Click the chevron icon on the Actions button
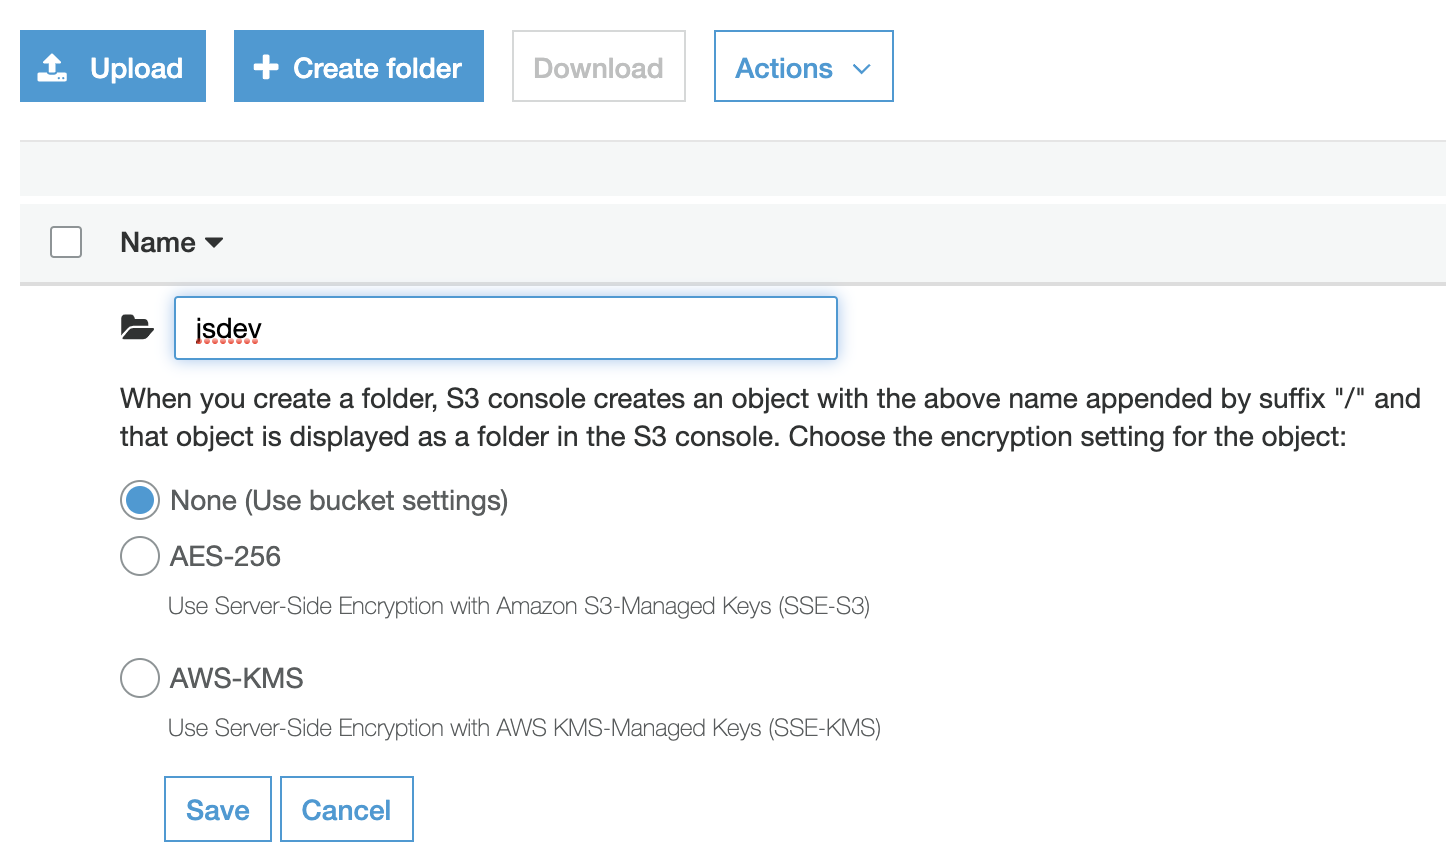The image size is (1446, 852). [861, 69]
